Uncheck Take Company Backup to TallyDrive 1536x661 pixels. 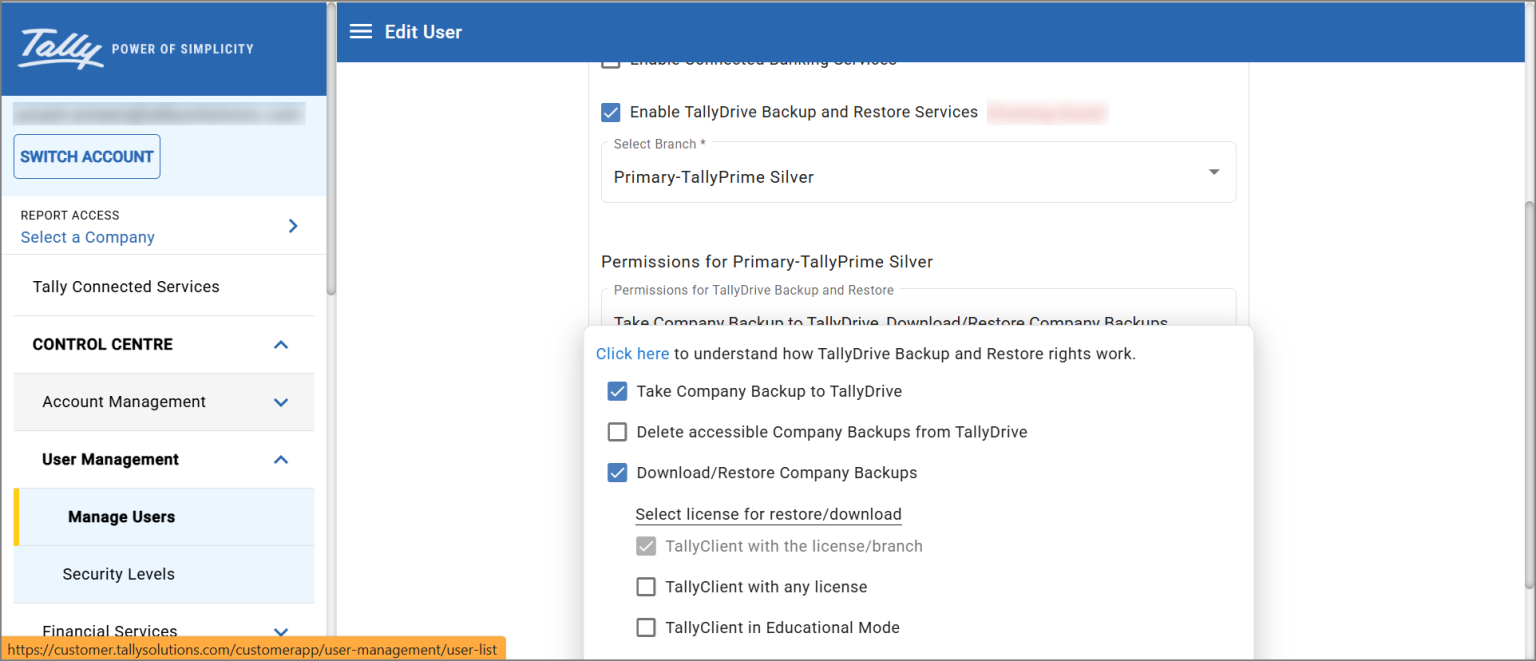[618, 391]
